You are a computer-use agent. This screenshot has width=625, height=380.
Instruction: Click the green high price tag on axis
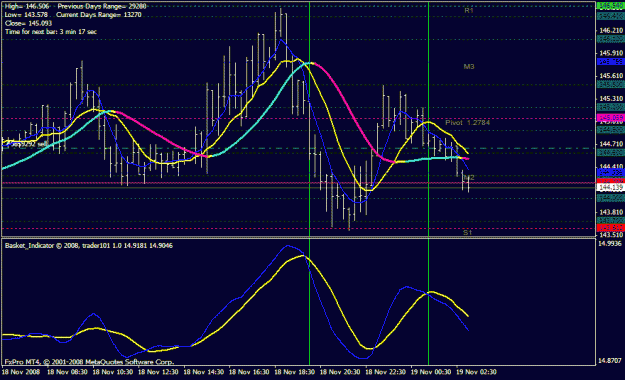click(x=610, y=6)
